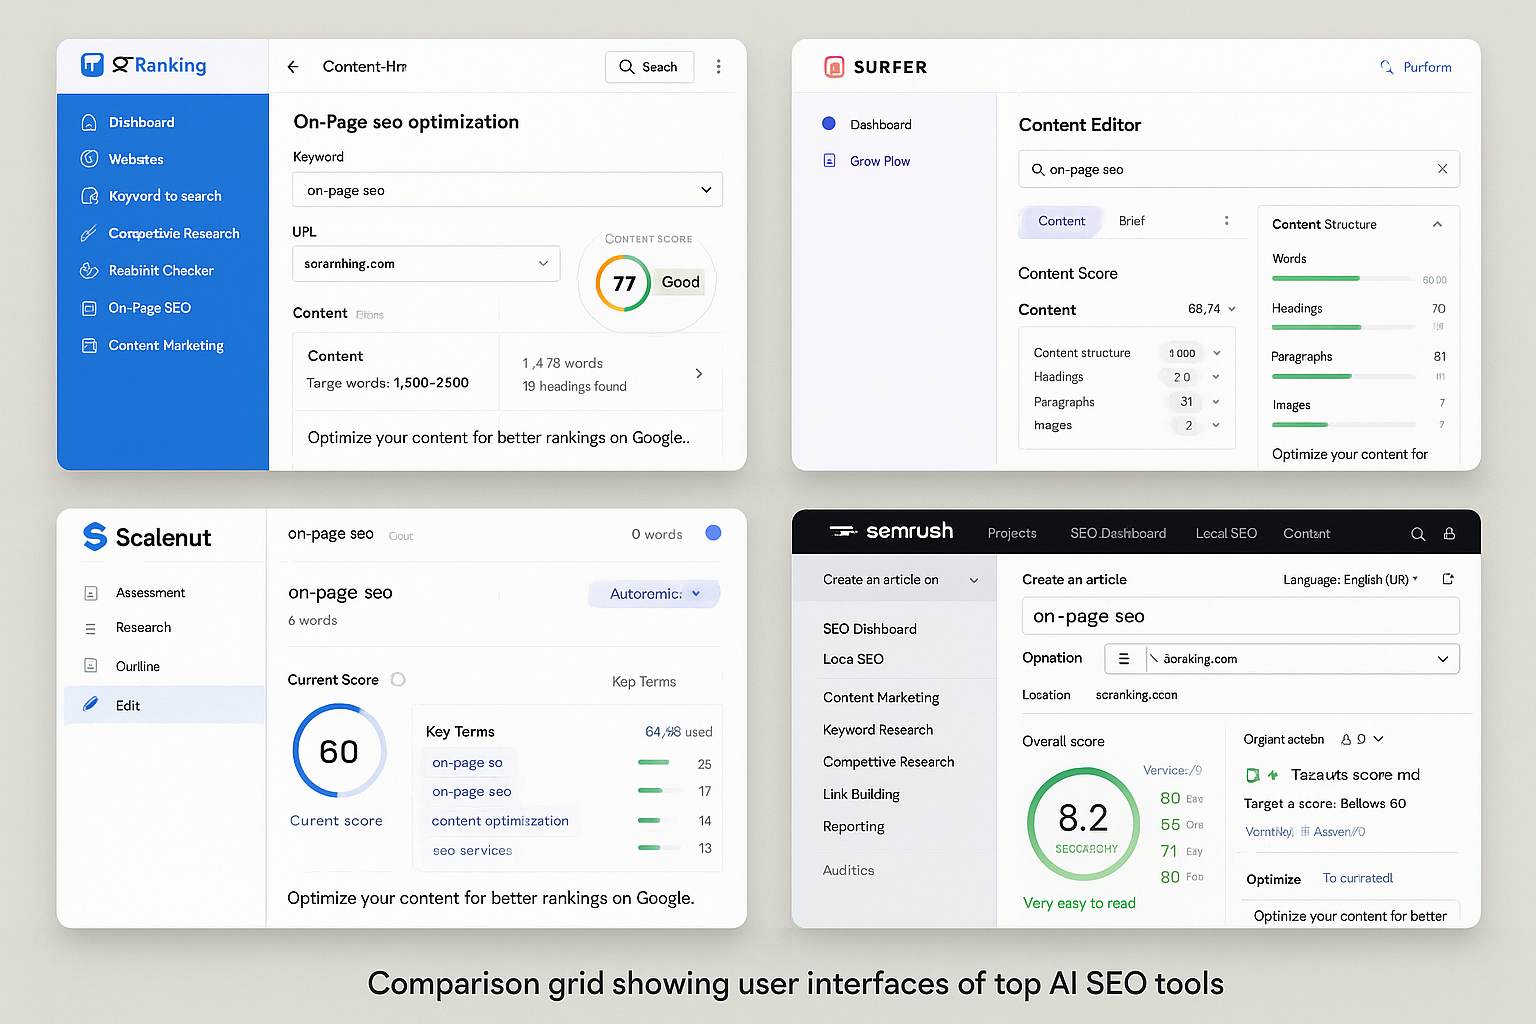Toggle the blue status dot next to 0 words
The image size is (1536, 1024).
coord(713,533)
